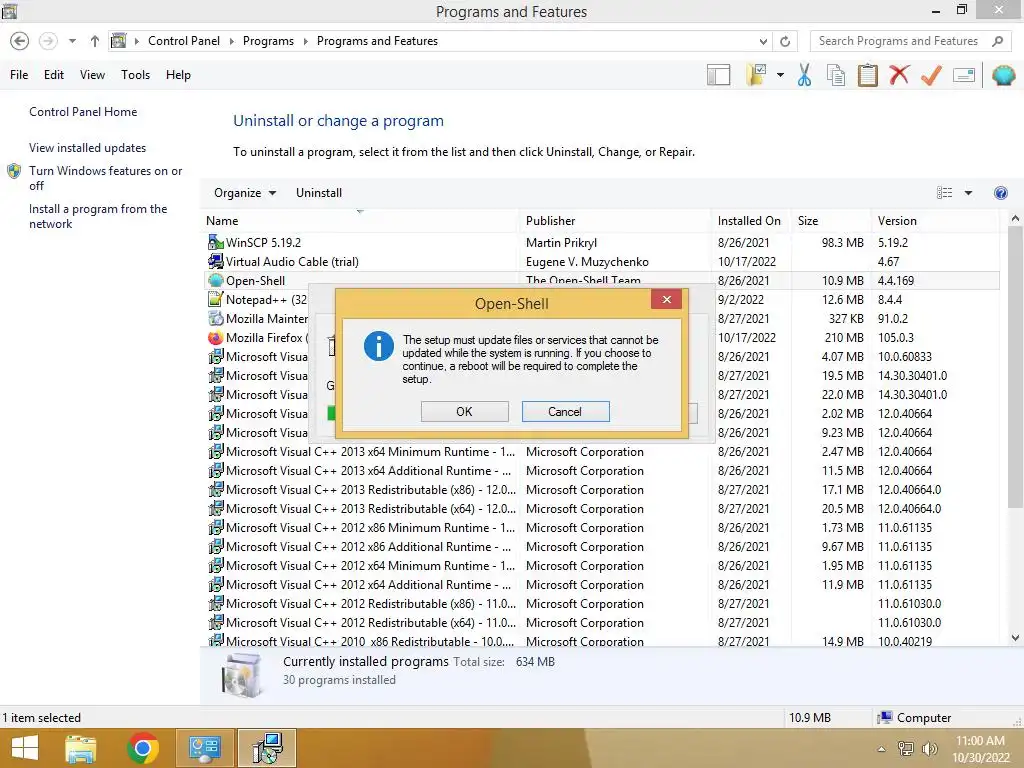Open Control Panel Home link
The height and width of the screenshot is (768, 1024).
click(x=83, y=112)
